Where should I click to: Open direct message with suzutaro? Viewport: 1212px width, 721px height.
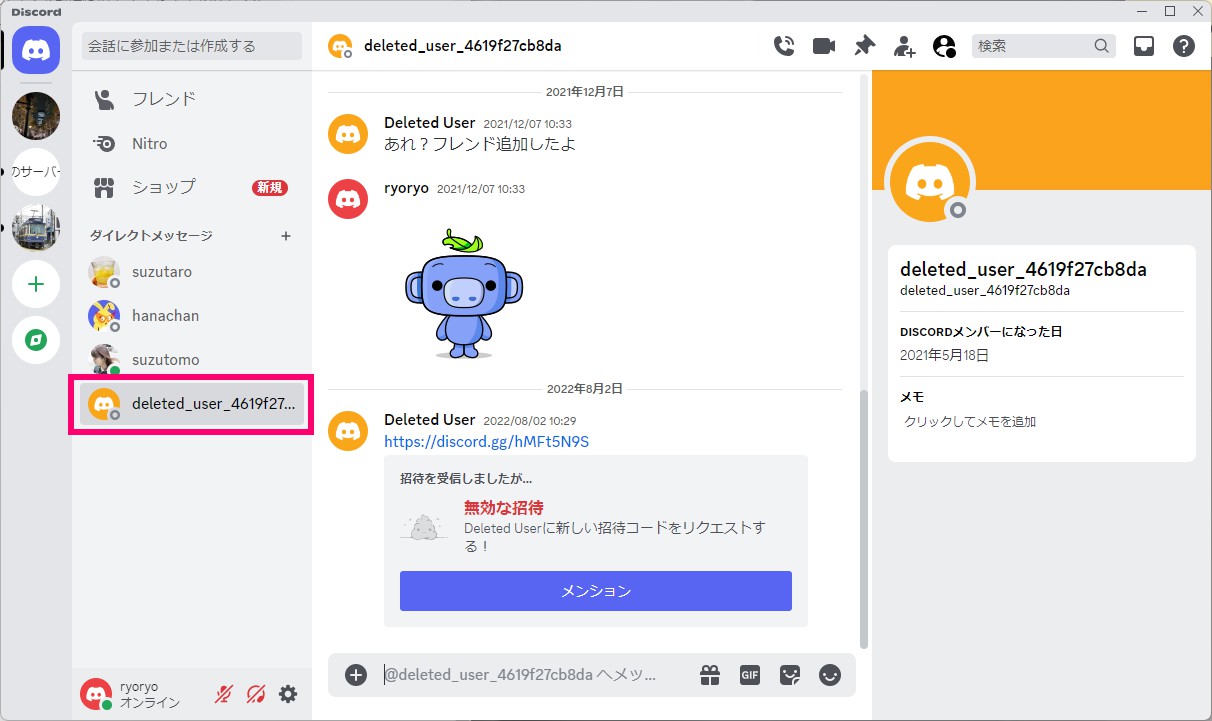(192, 272)
